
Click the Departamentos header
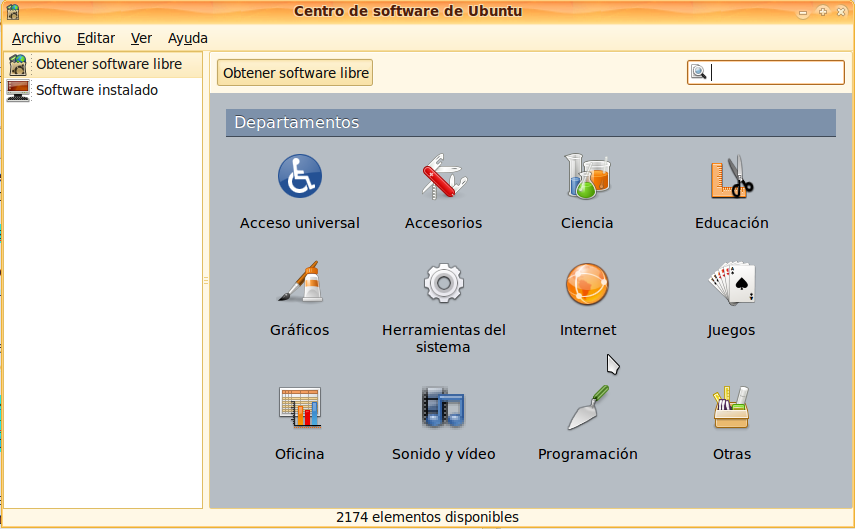pyautogui.click(x=531, y=123)
